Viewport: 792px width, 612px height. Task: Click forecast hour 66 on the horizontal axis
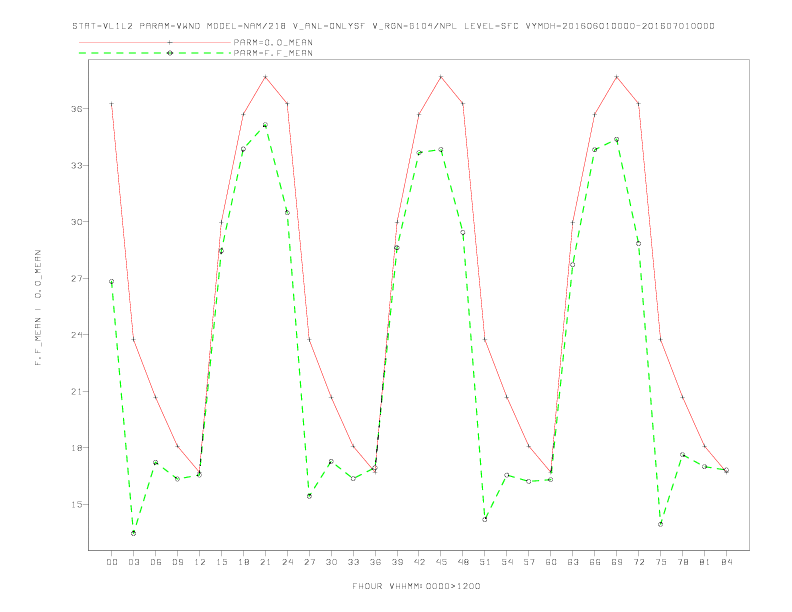pos(595,562)
